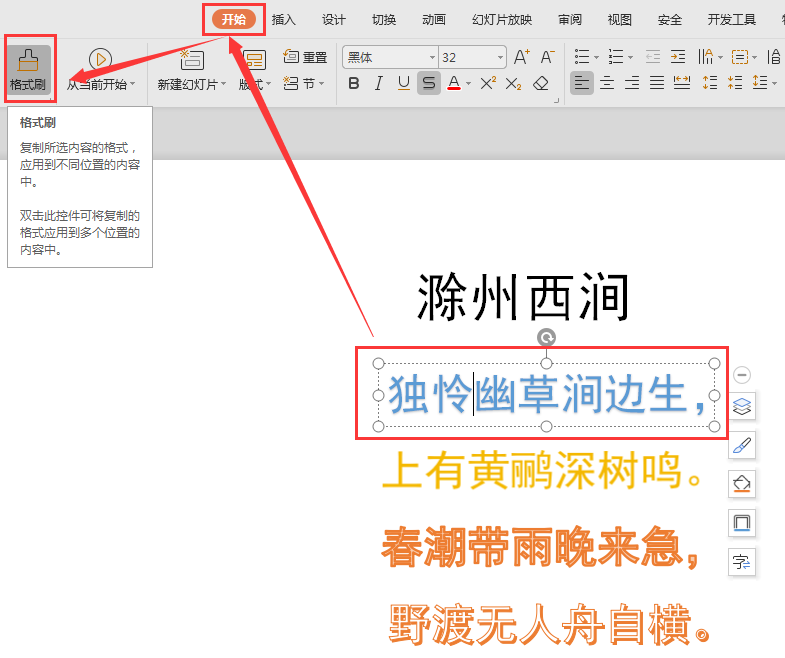
Task: Clear formatting with eraser icon
Action: (541, 83)
